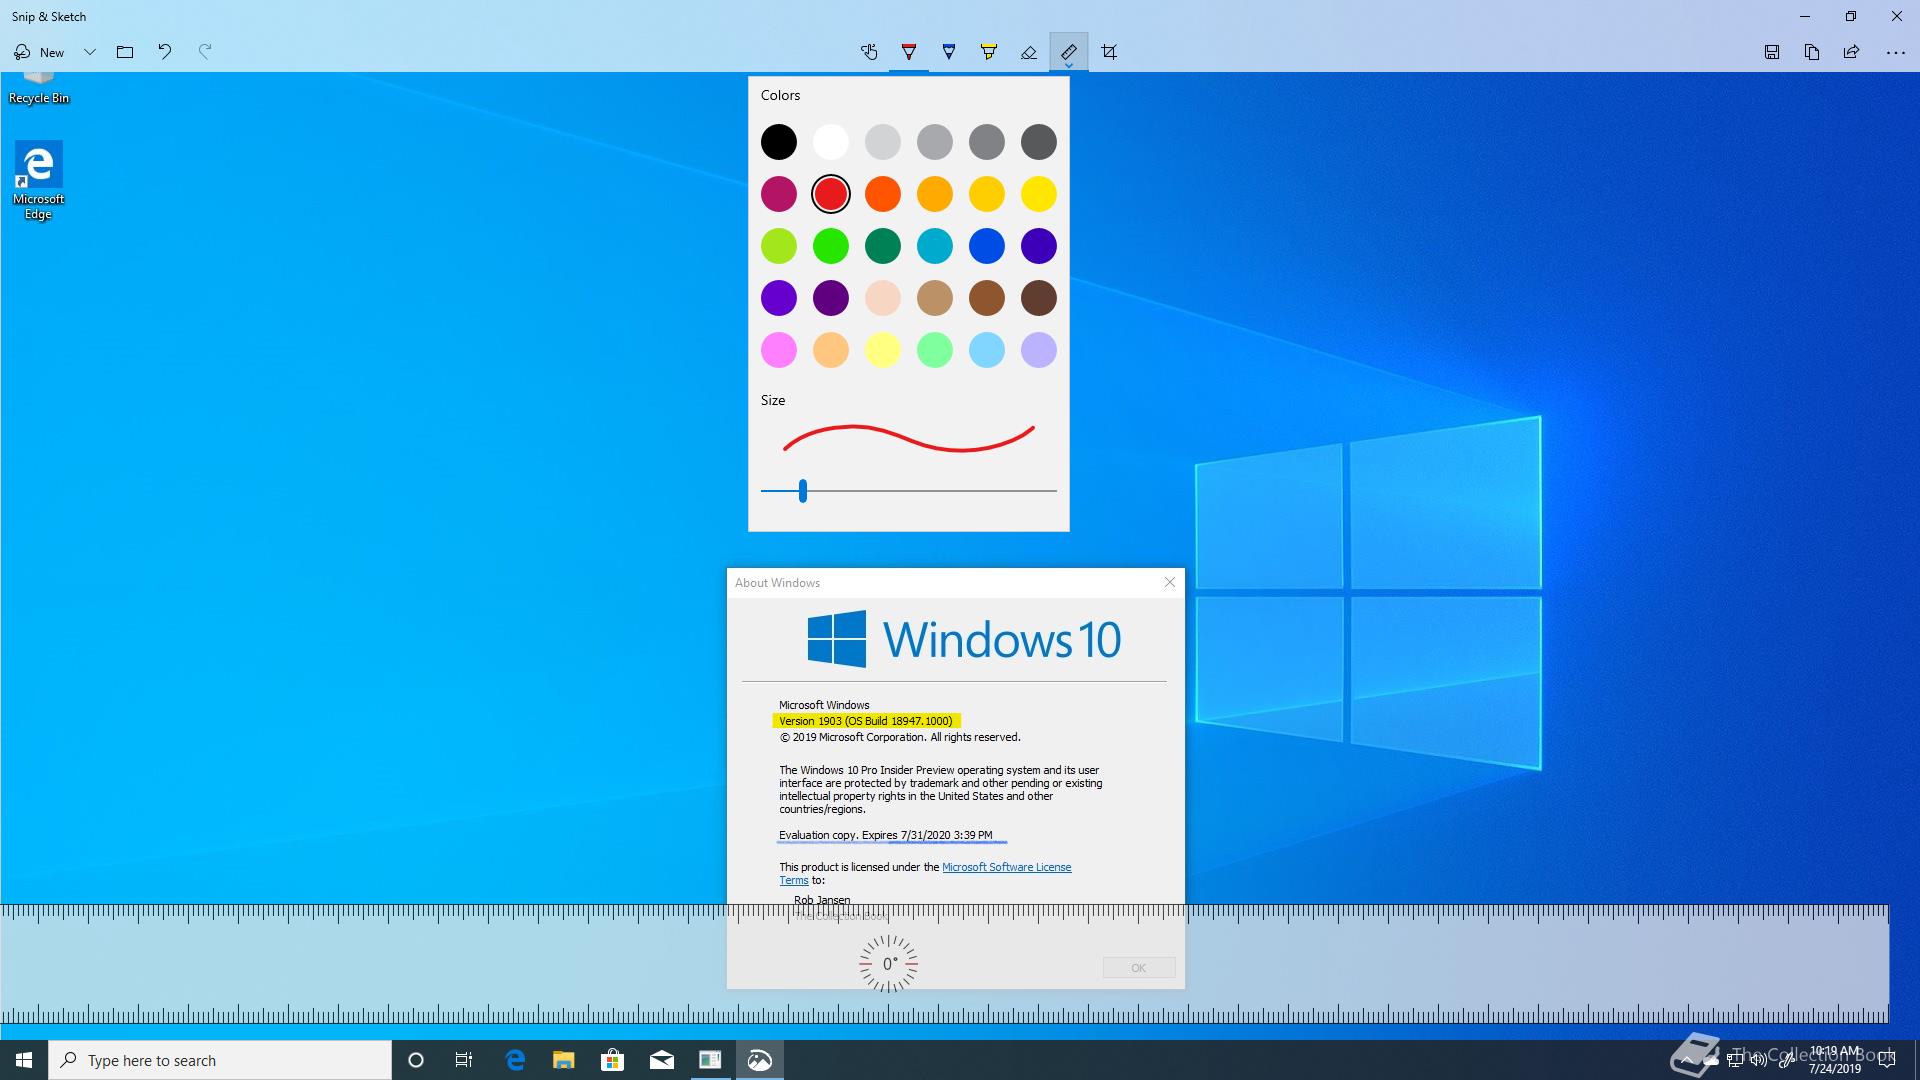Open Cortana from the taskbar
The width and height of the screenshot is (1920, 1080).
416,1060
